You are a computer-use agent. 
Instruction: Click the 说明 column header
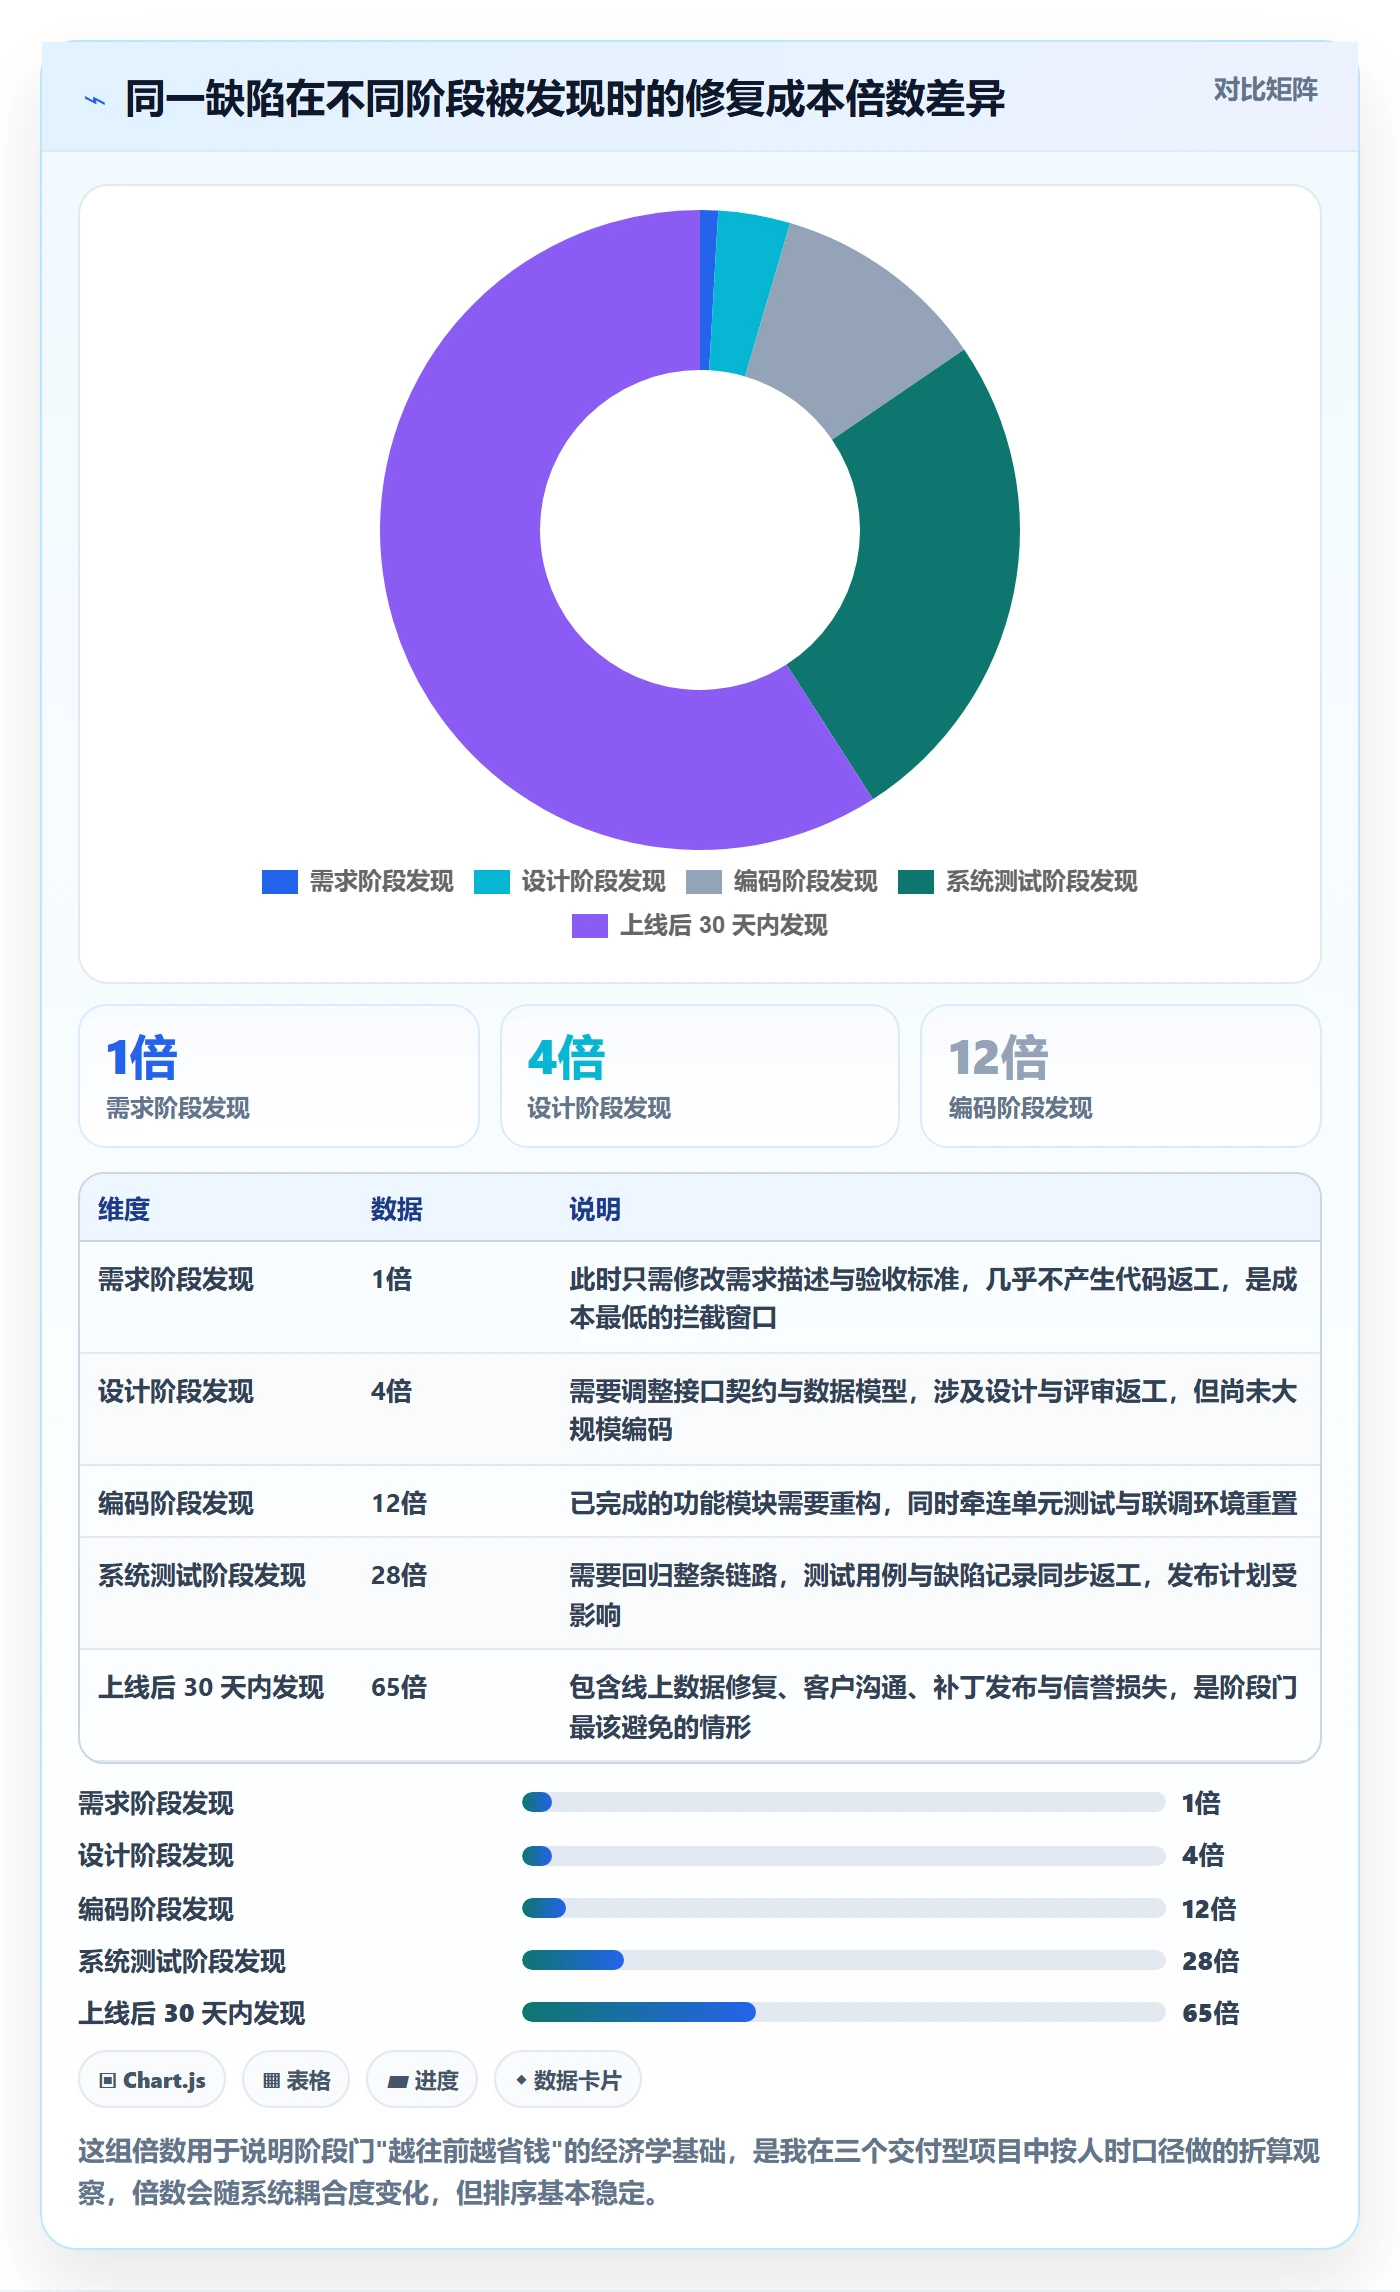pos(595,1209)
